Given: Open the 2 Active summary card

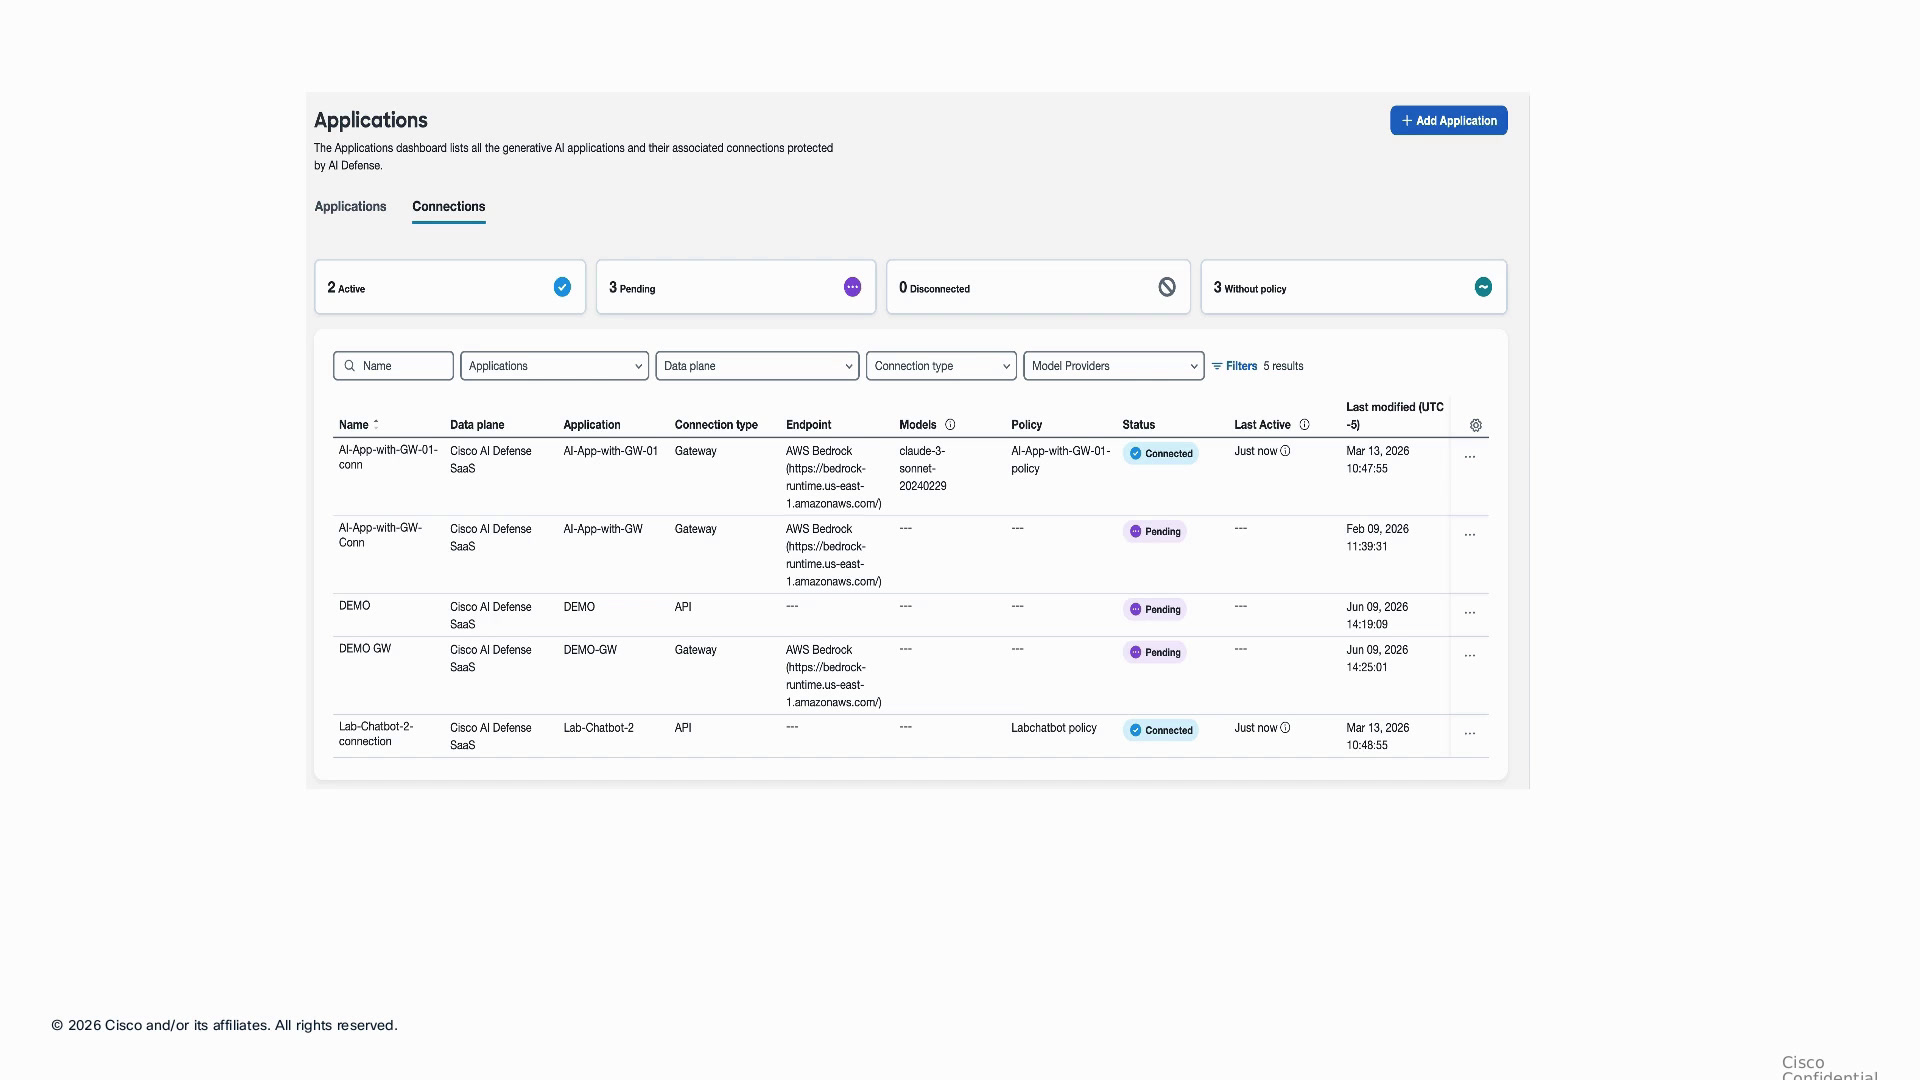Looking at the screenshot, I should (450, 287).
